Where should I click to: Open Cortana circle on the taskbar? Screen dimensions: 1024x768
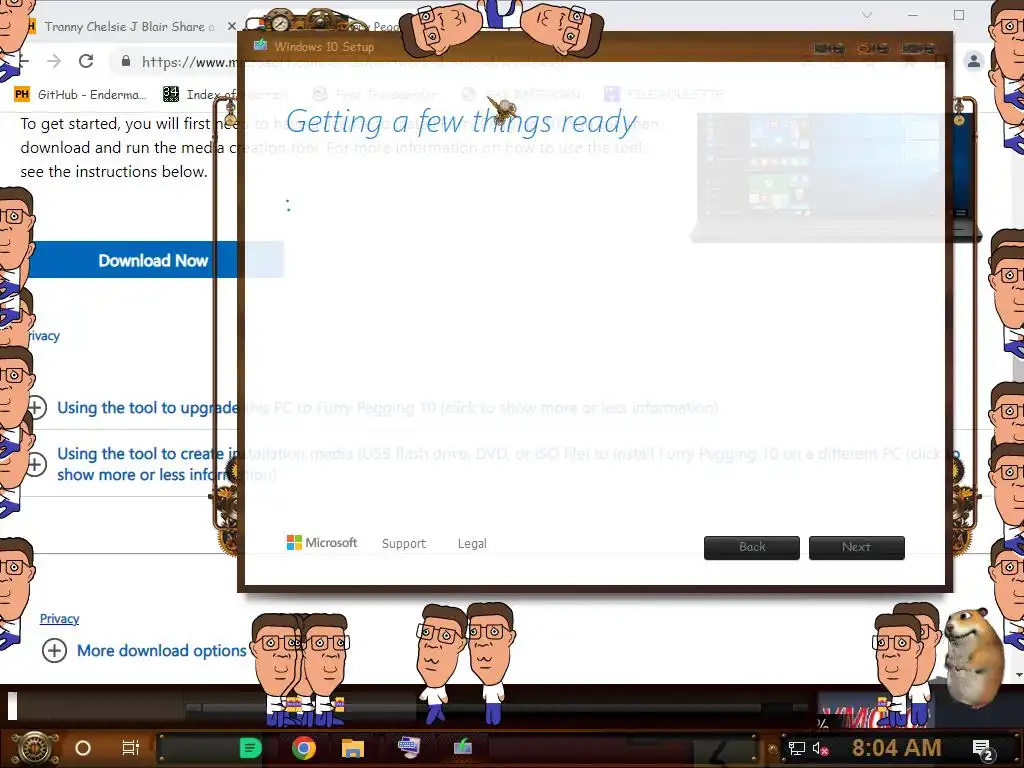(x=83, y=748)
